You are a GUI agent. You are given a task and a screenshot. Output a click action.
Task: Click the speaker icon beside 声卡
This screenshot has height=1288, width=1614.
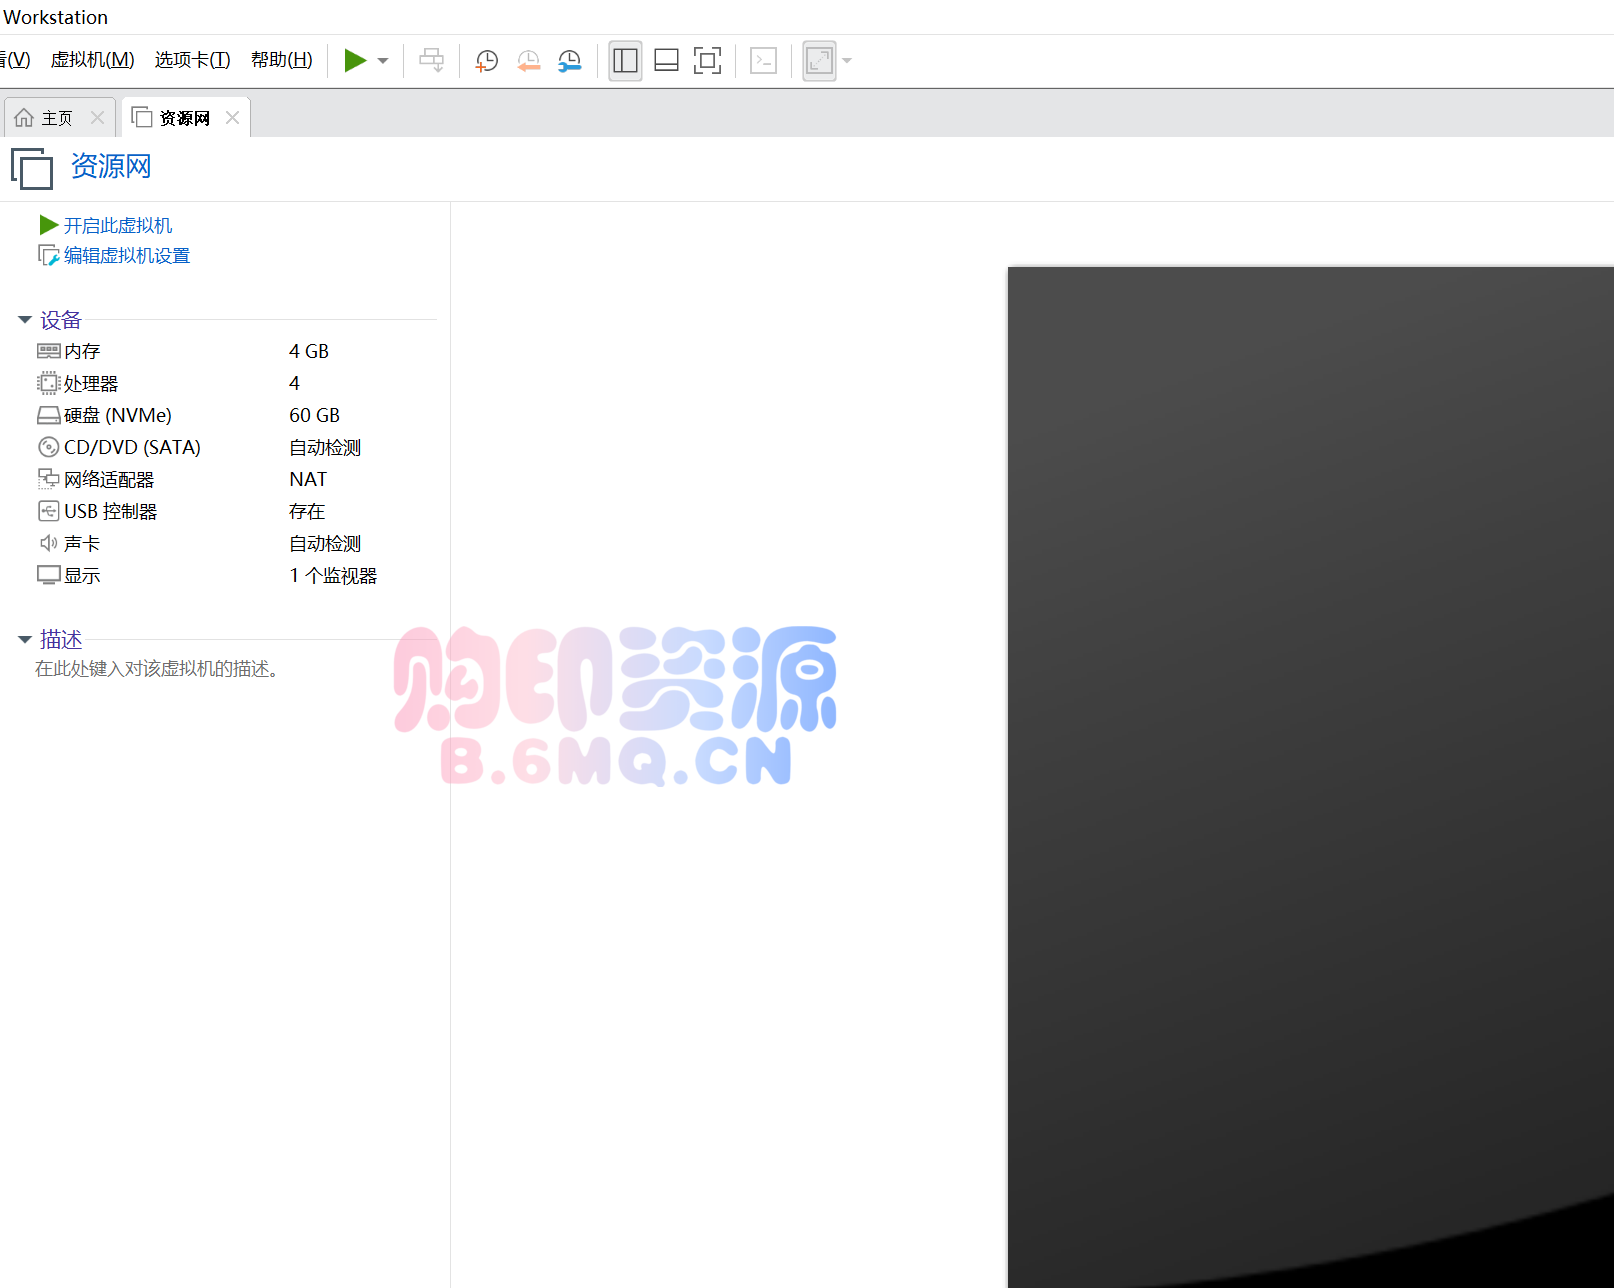tap(49, 543)
